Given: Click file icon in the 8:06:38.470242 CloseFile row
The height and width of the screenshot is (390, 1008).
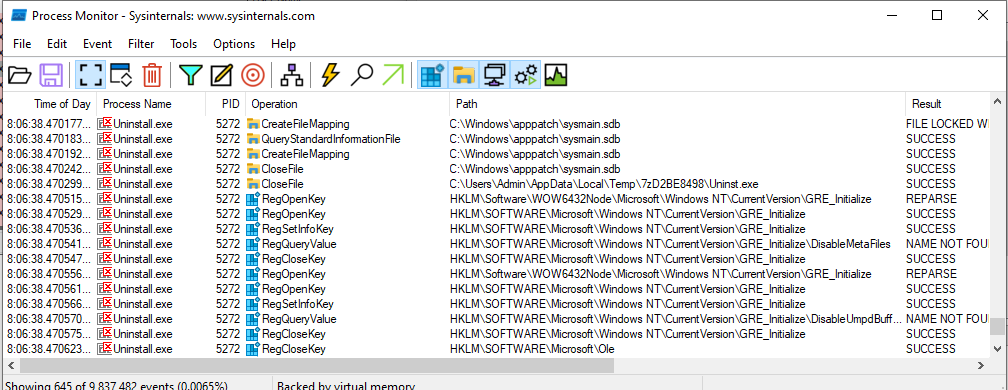Looking at the screenshot, I should (253, 169).
